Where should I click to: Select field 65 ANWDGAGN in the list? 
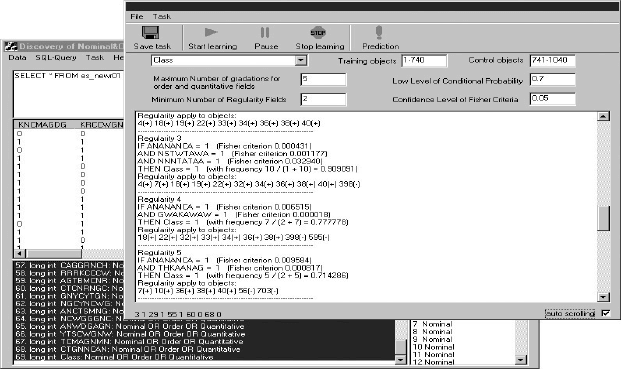tap(130, 326)
